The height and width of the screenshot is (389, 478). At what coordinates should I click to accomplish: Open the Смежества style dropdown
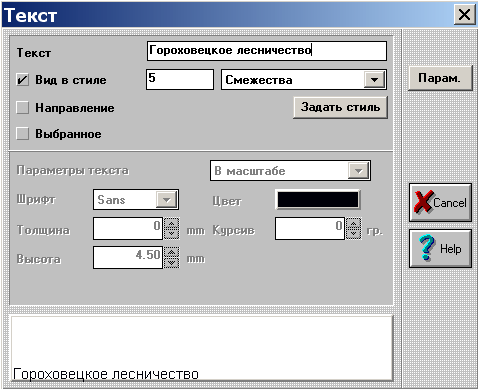[374, 80]
